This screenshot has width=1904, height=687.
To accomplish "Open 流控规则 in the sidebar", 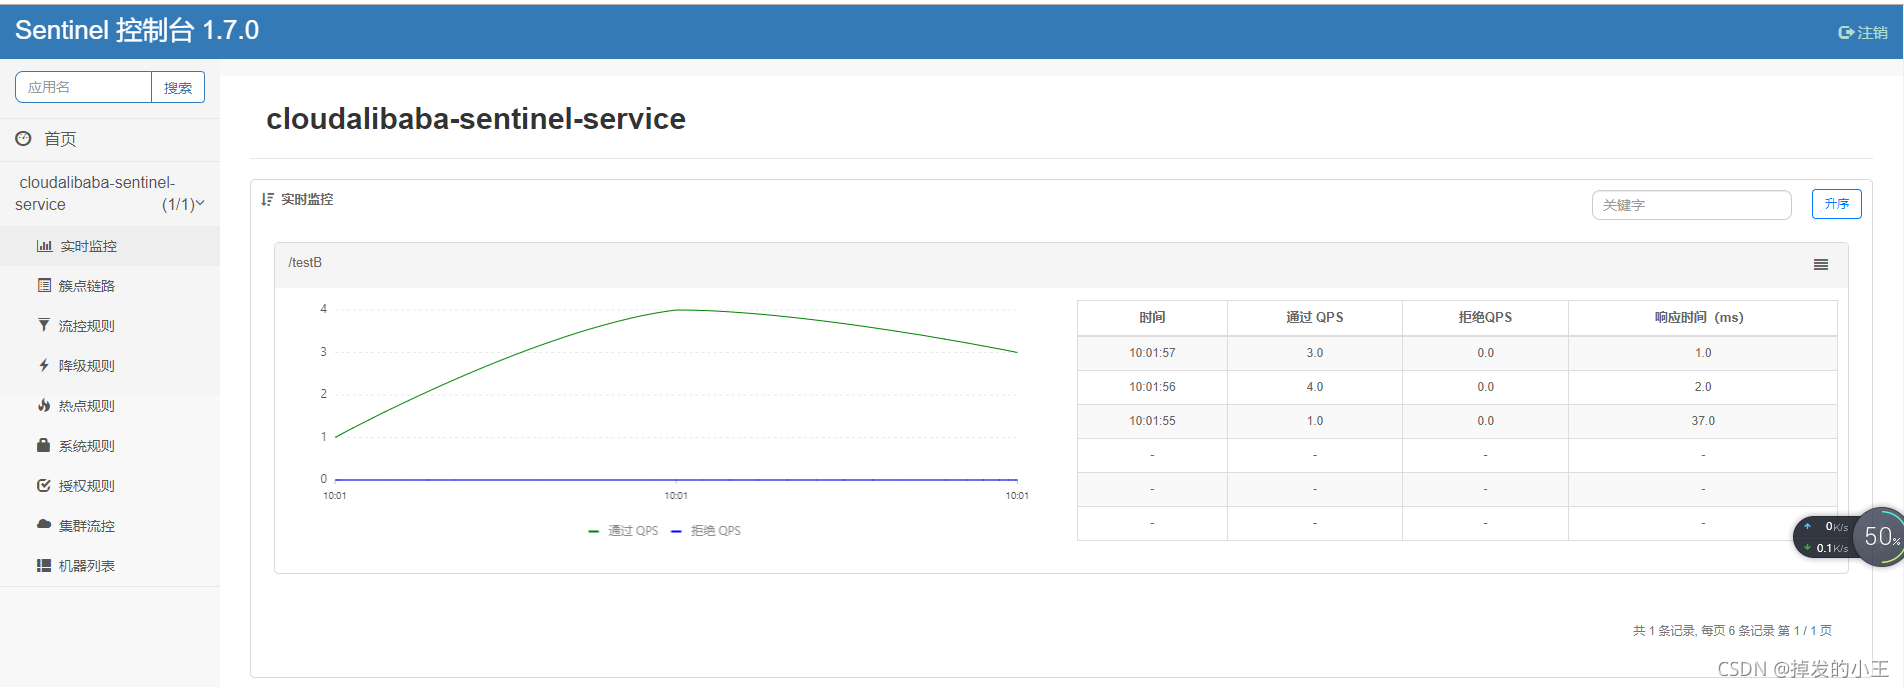I will [110, 326].
